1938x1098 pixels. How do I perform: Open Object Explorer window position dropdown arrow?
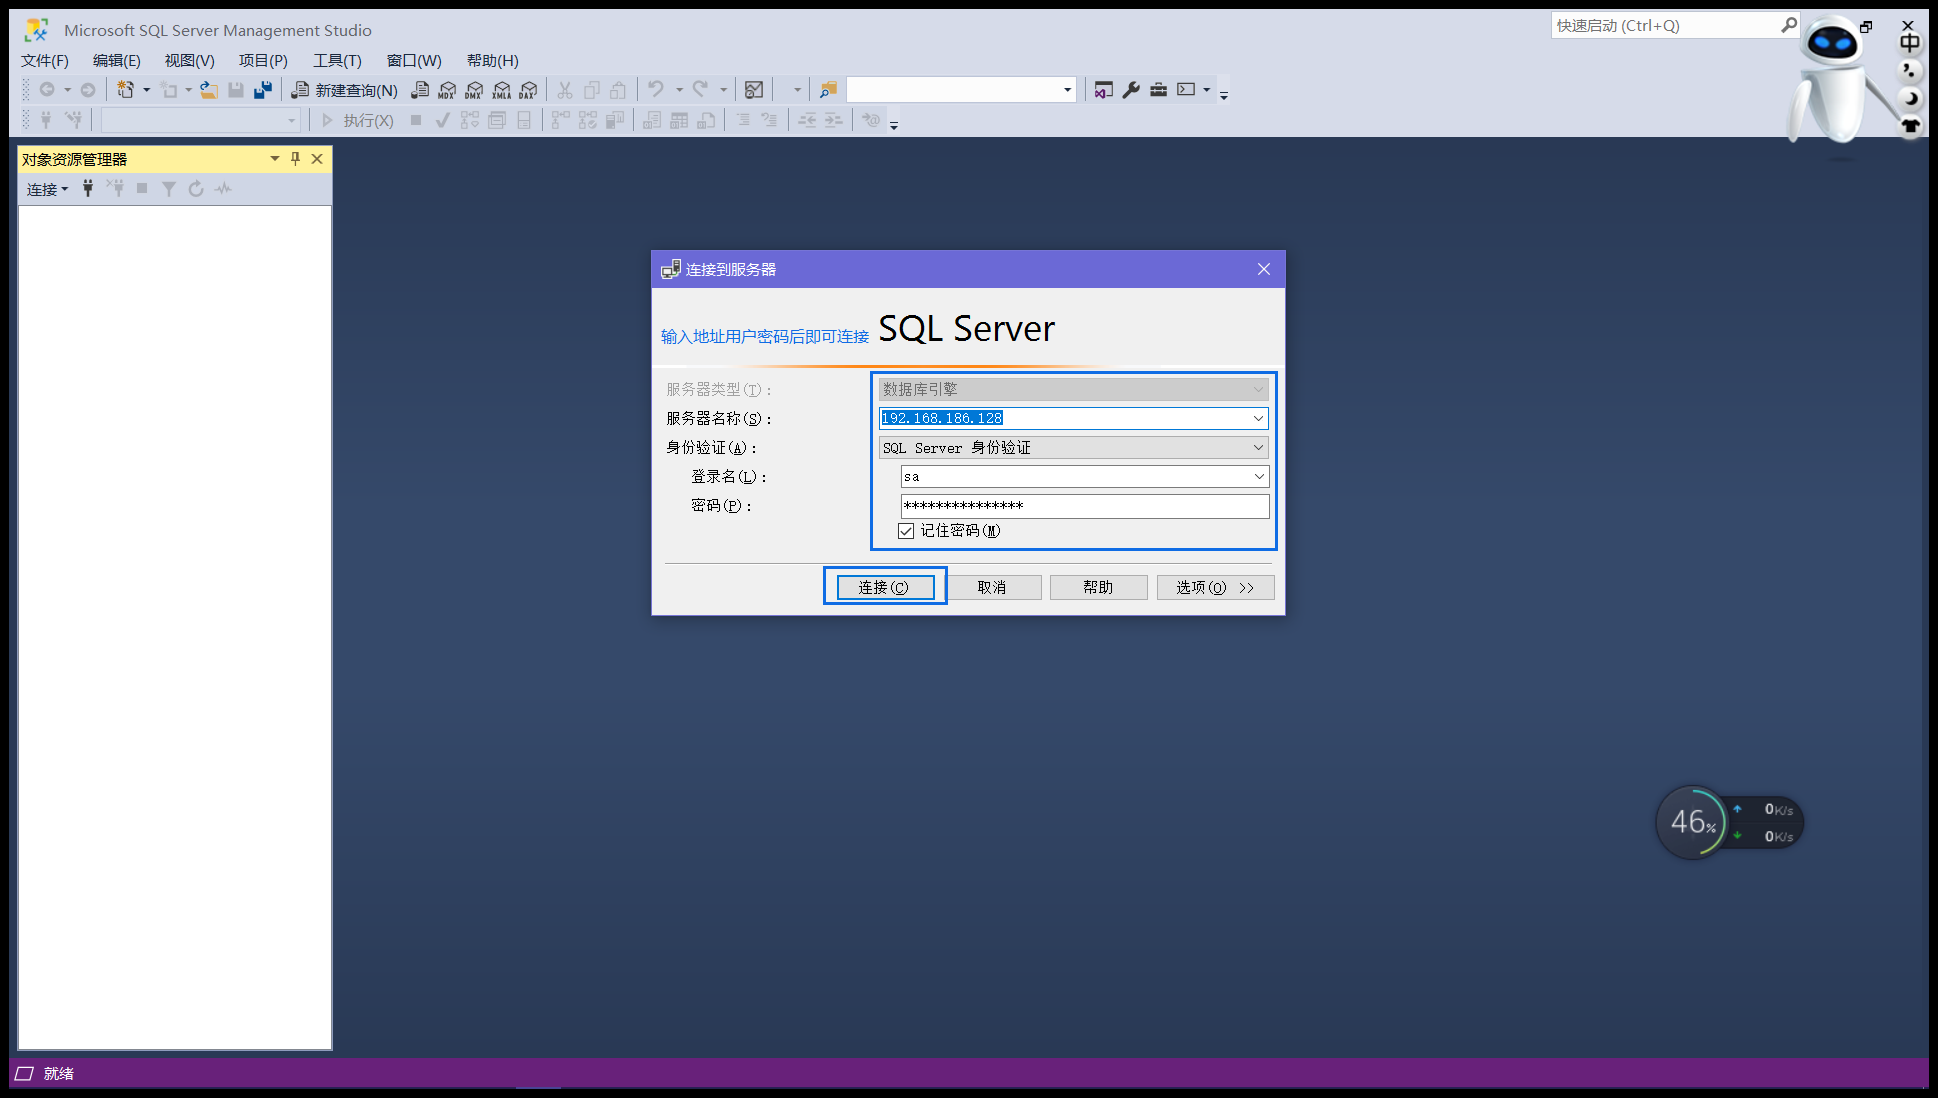click(274, 159)
